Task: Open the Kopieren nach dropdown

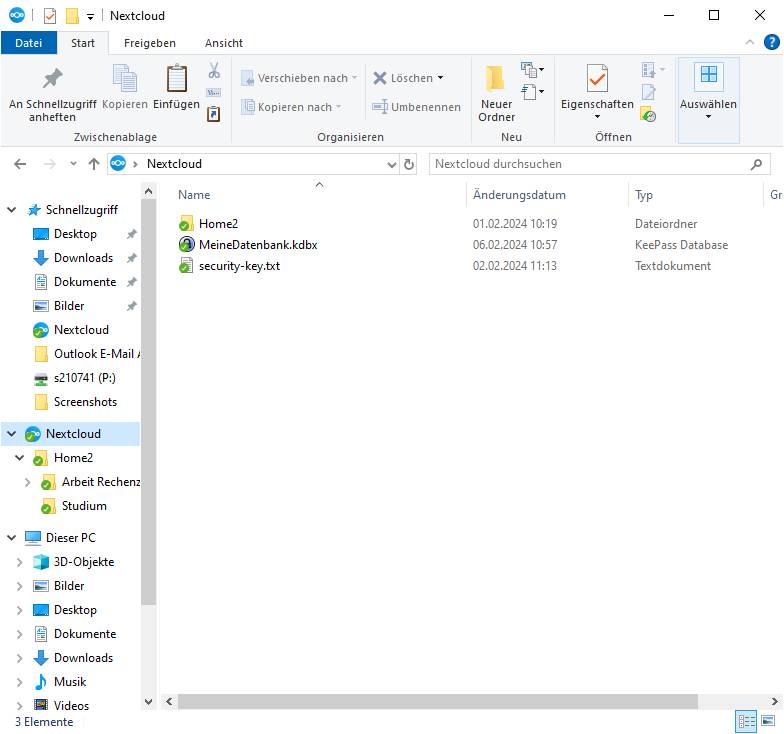Action: (x=338, y=107)
